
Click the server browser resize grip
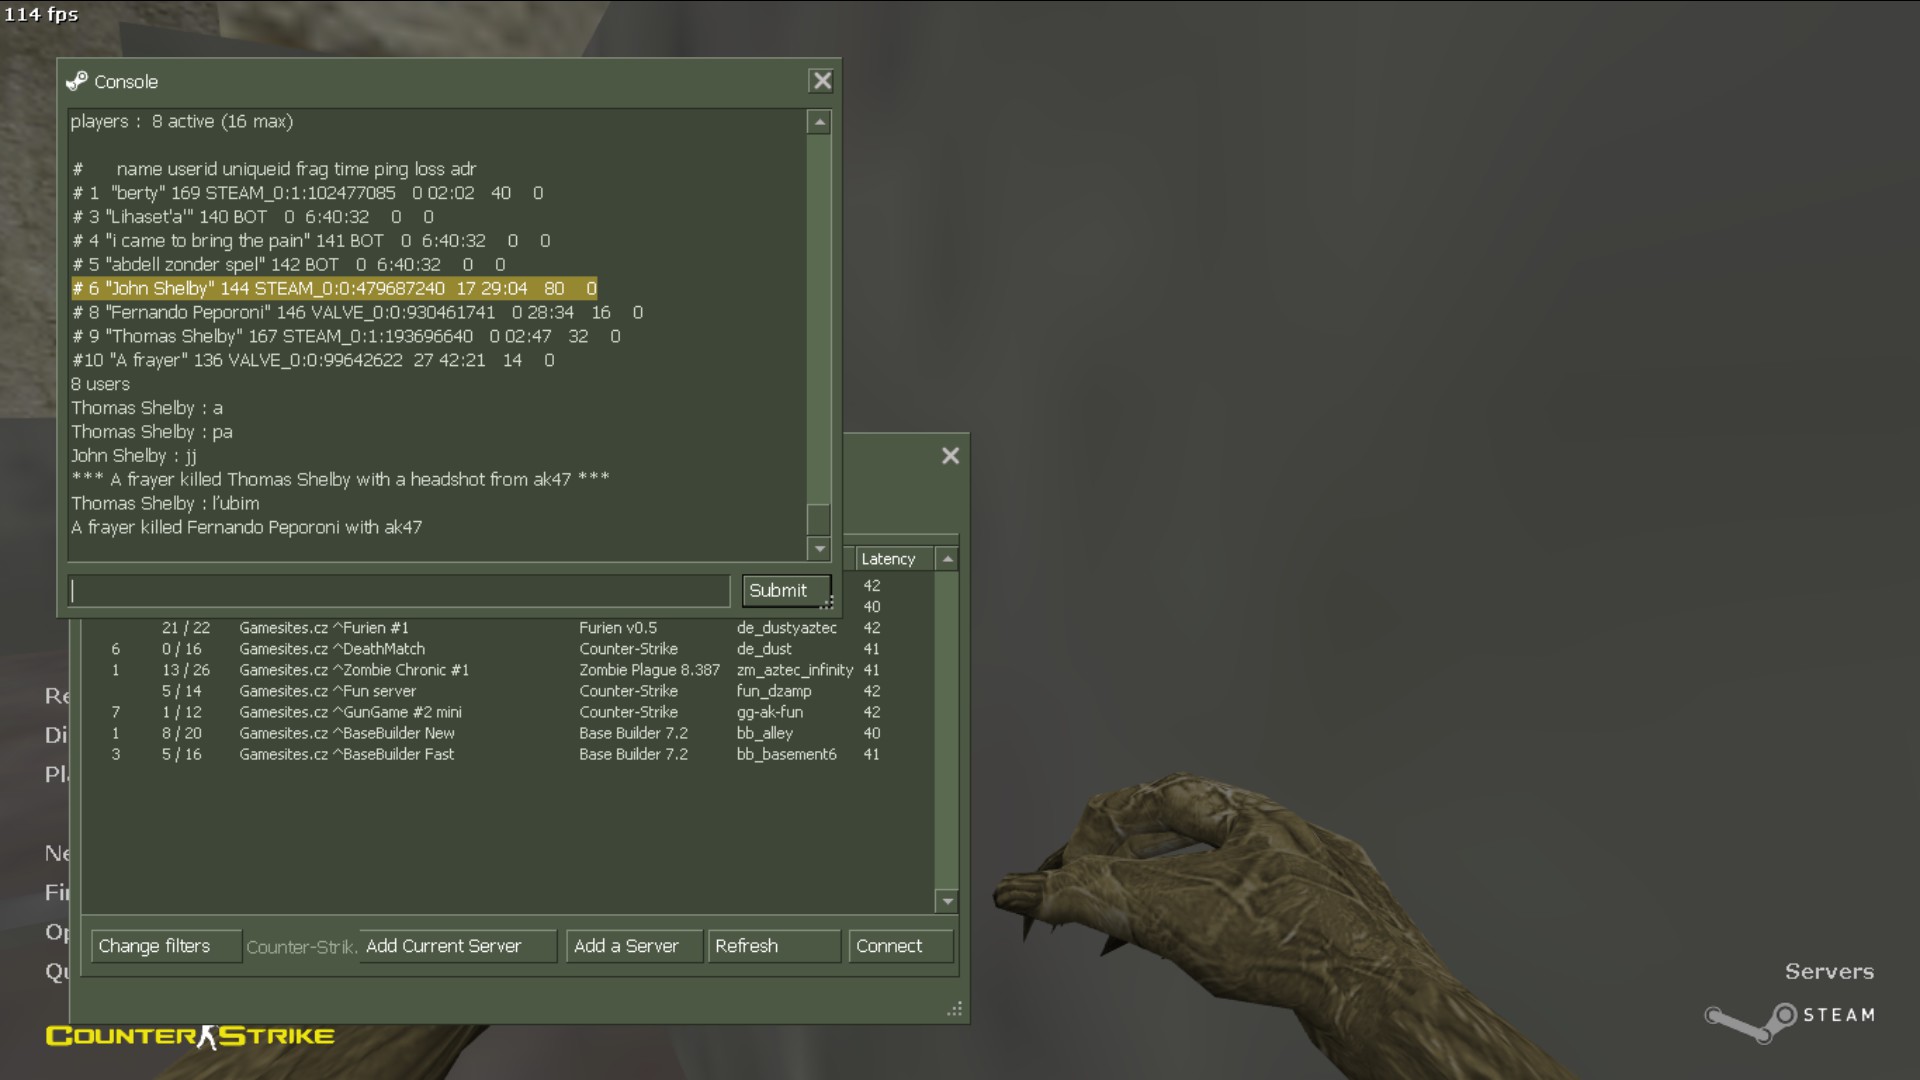tap(955, 1010)
